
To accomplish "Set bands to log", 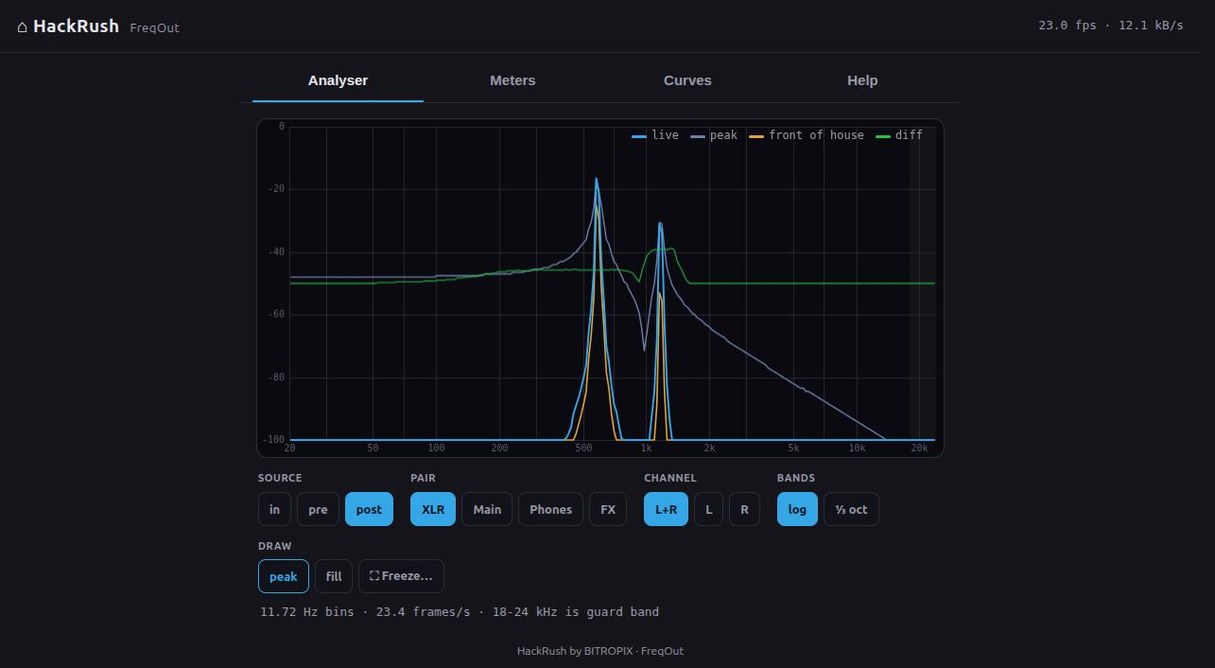I will click(797, 509).
